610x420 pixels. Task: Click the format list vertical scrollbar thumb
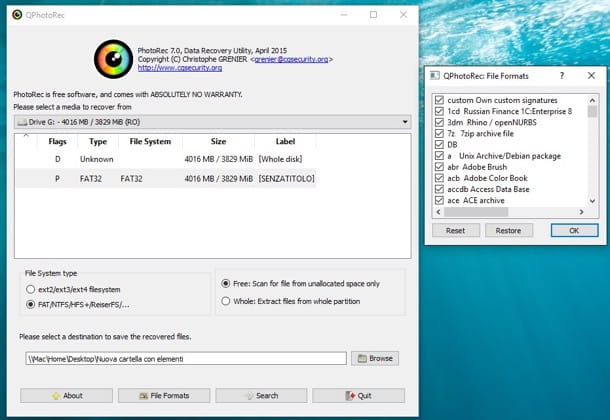point(592,111)
